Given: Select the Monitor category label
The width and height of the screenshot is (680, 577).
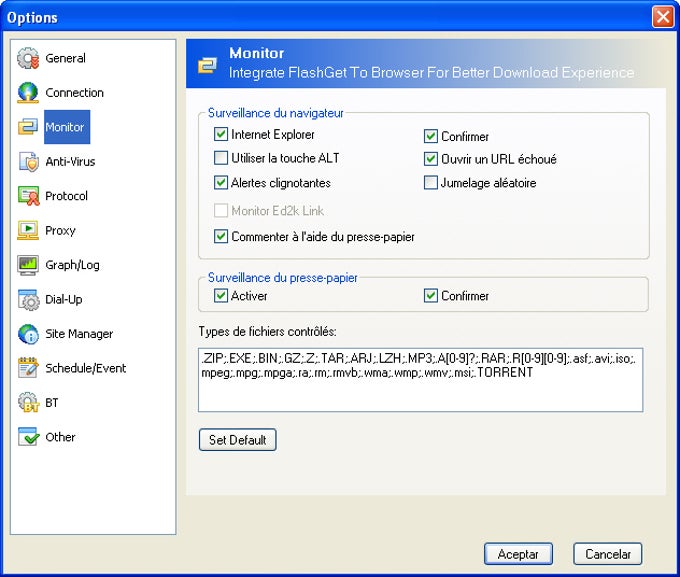Looking at the screenshot, I should [x=67, y=127].
